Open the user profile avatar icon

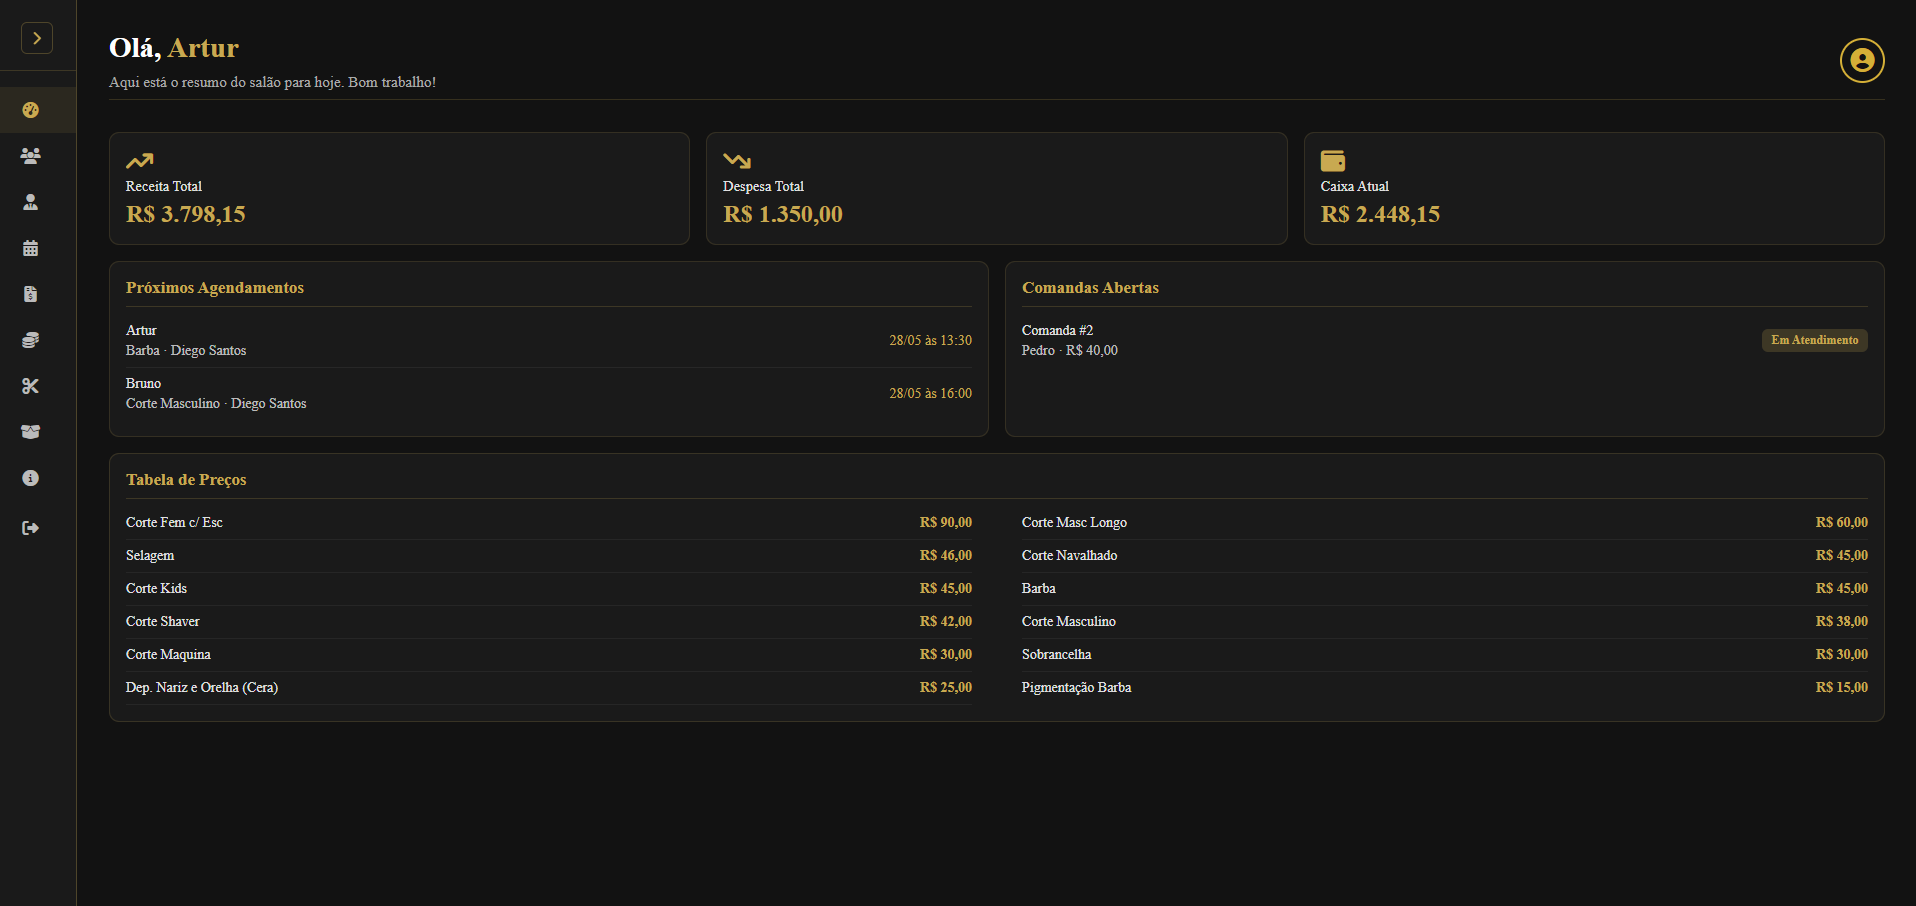(1862, 61)
